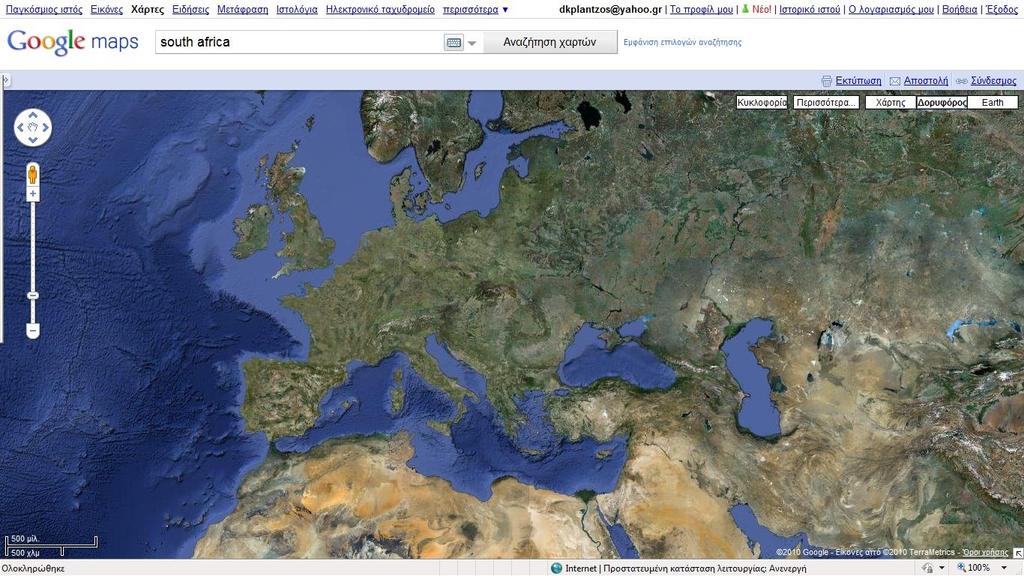Click the 100% zoom value in status bar
This screenshot has width=1024, height=576.
(979, 568)
